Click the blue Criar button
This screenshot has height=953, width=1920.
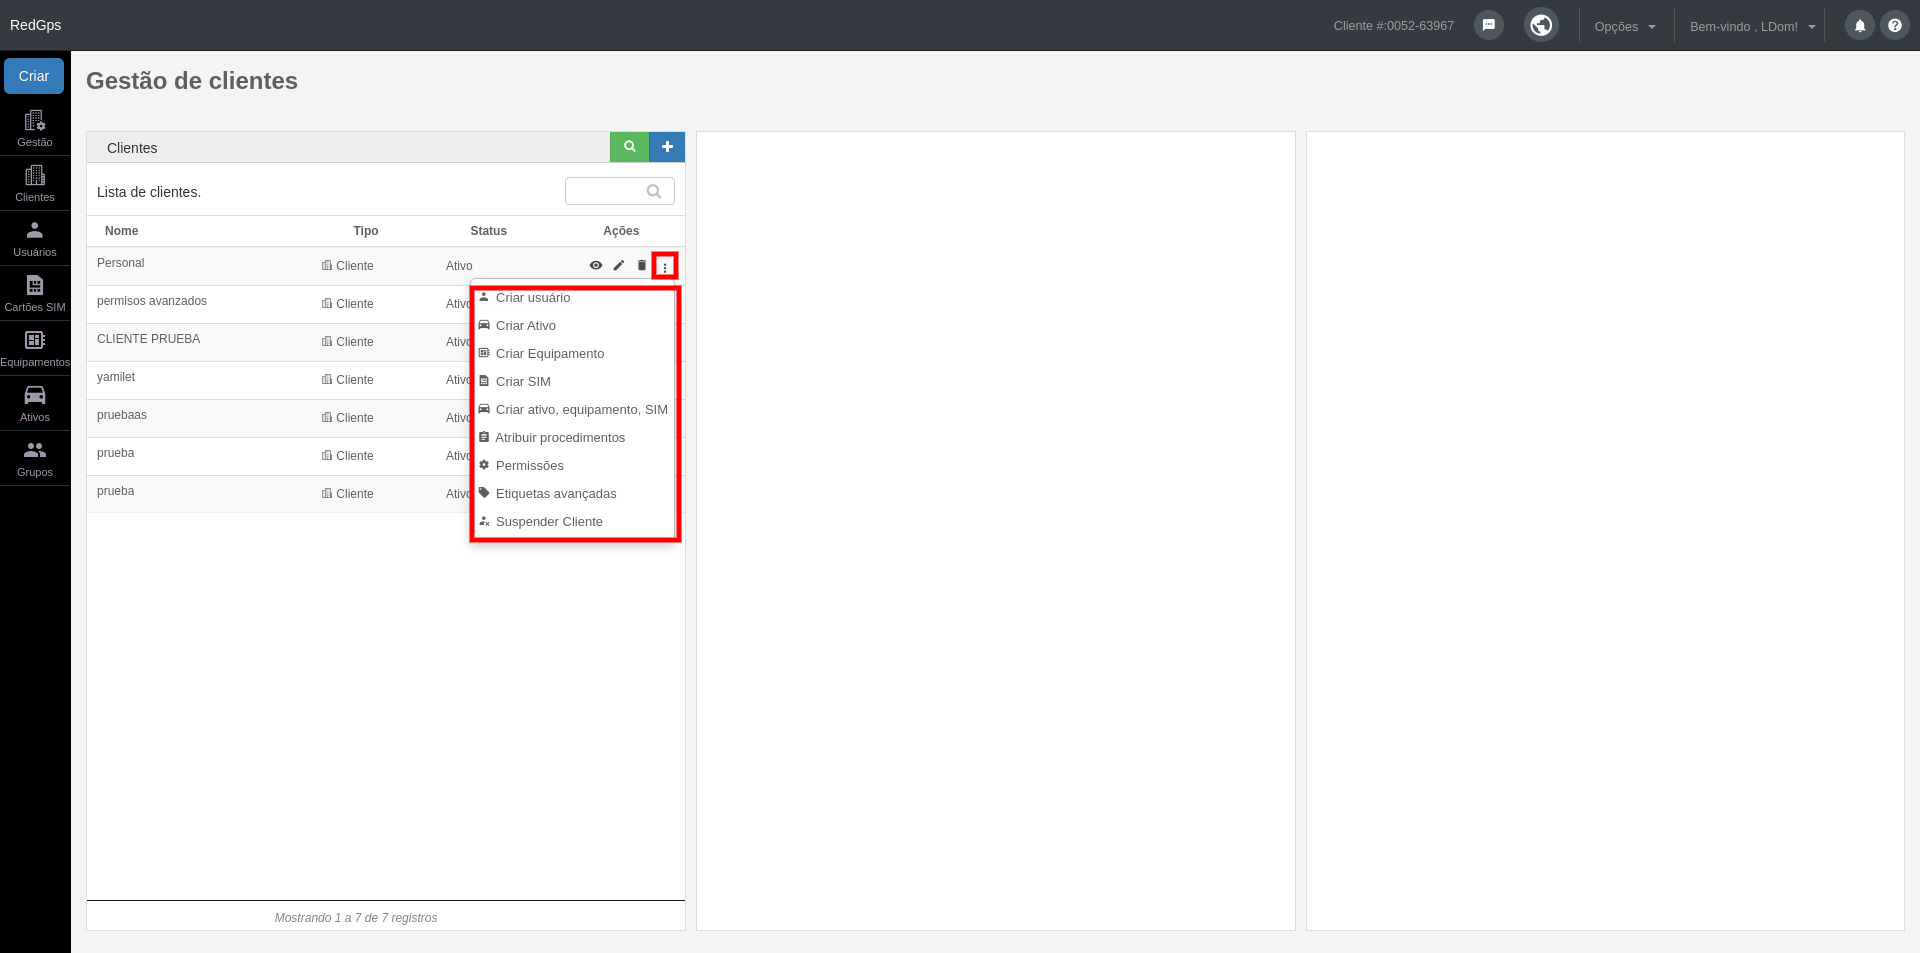(x=34, y=76)
